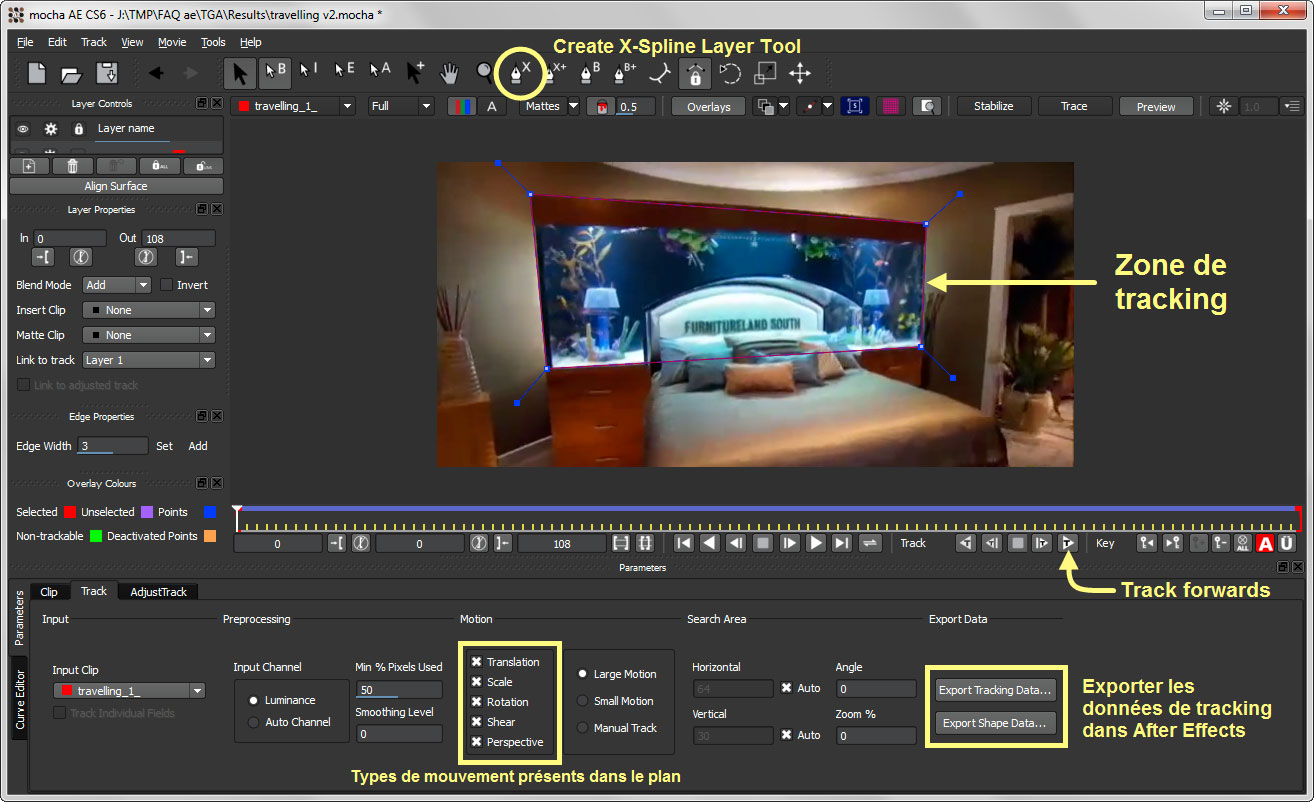The height and width of the screenshot is (802, 1314).
Task: Select the arrow-with-A selection tool
Action: coord(379,71)
